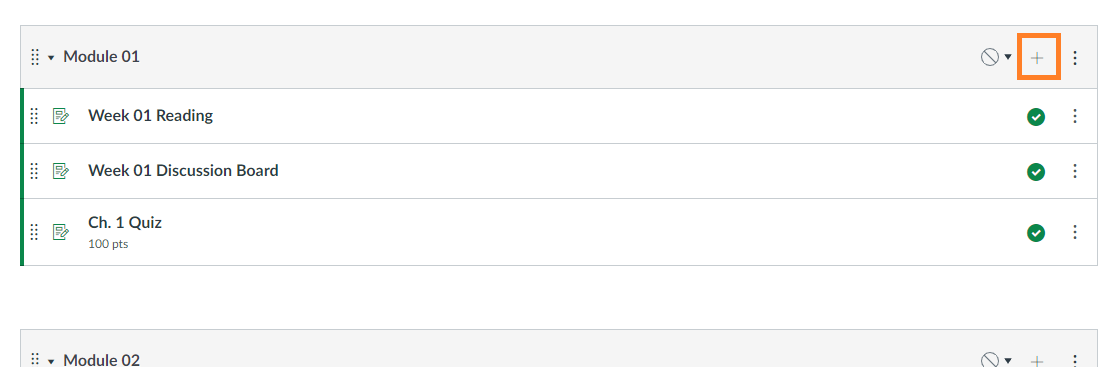Toggle Ch. 1 Quiz published status
This screenshot has height=367, width=1111.
tap(1036, 232)
